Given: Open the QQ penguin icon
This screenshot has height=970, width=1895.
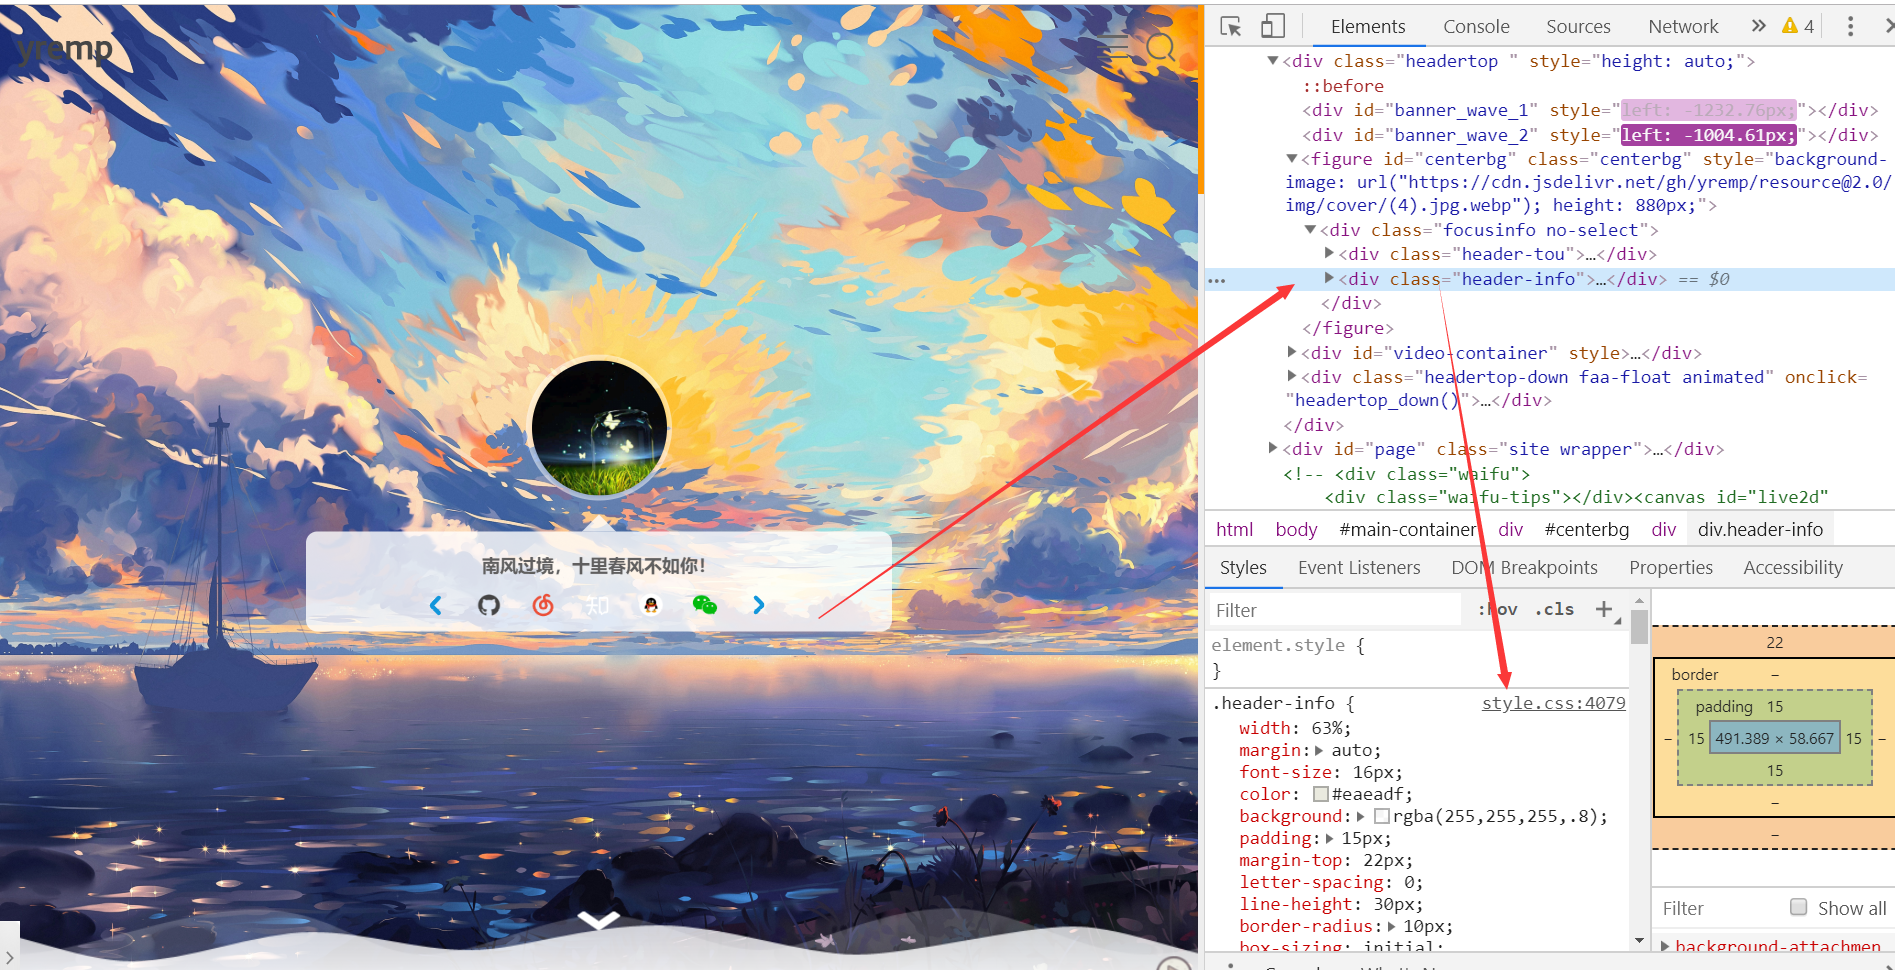Looking at the screenshot, I should (651, 605).
